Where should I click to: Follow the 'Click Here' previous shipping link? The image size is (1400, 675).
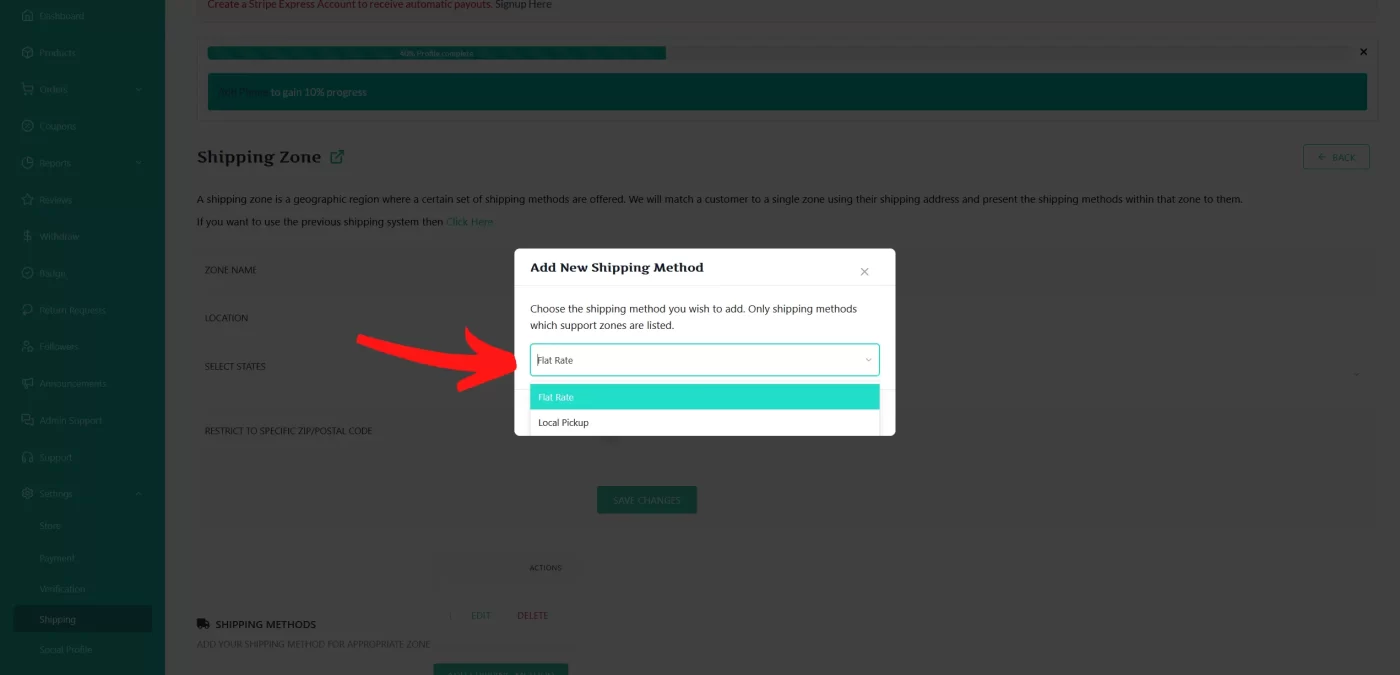point(469,222)
